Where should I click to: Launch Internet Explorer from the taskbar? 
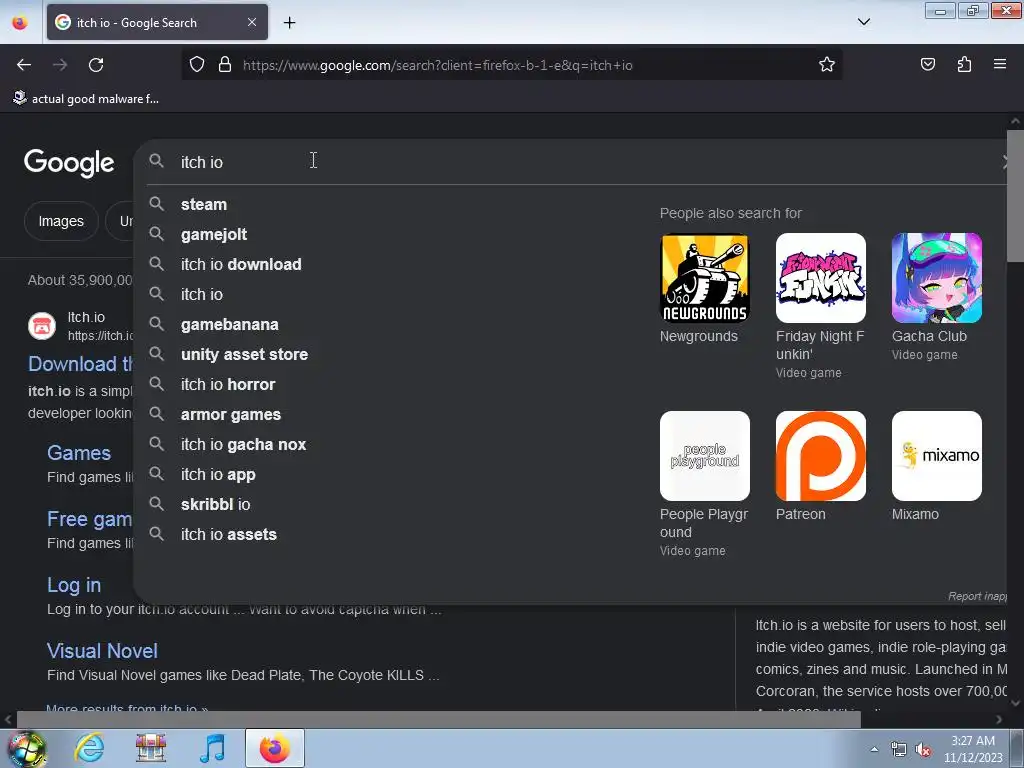pos(89,748)
